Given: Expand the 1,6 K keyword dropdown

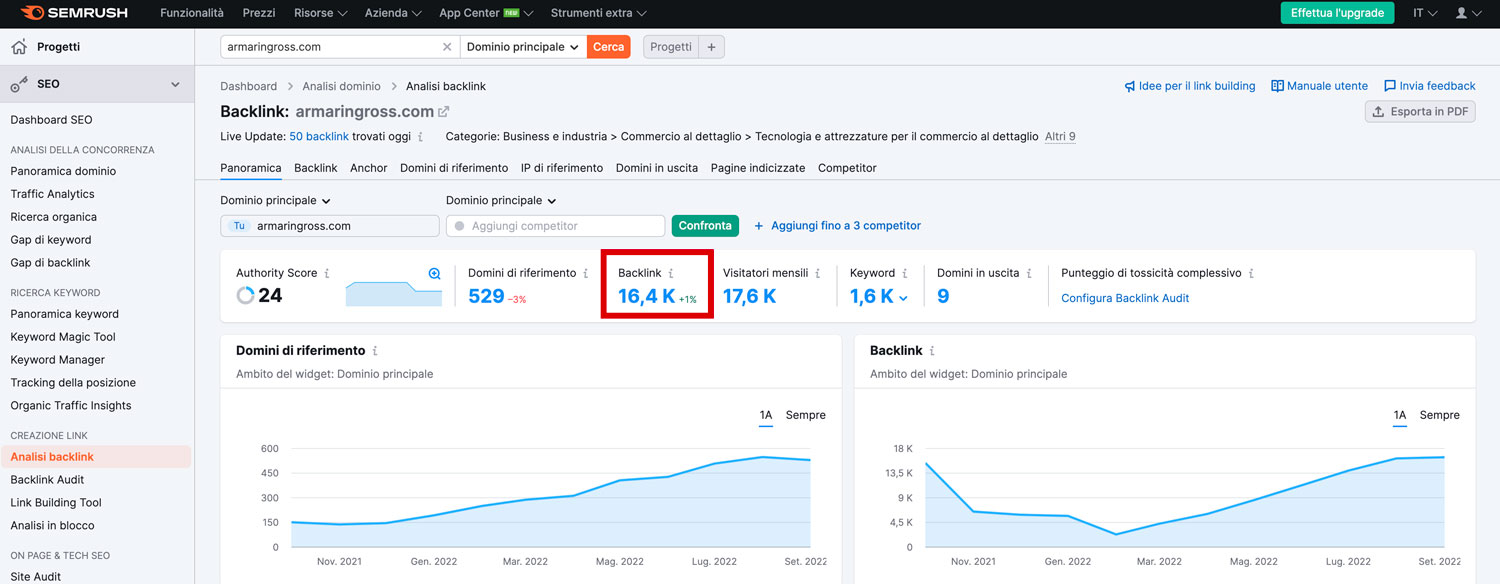Looking at the screenshot, I should (903, 297).
